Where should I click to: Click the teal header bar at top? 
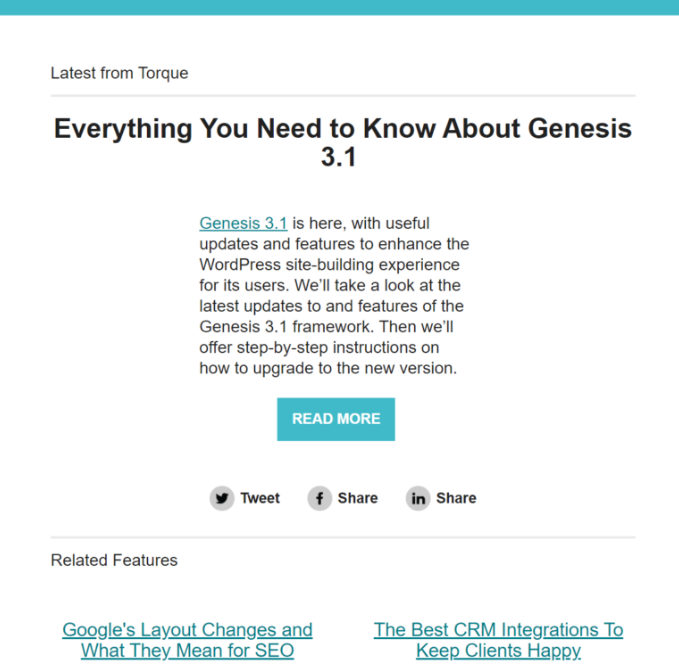[x=339, y=7]
